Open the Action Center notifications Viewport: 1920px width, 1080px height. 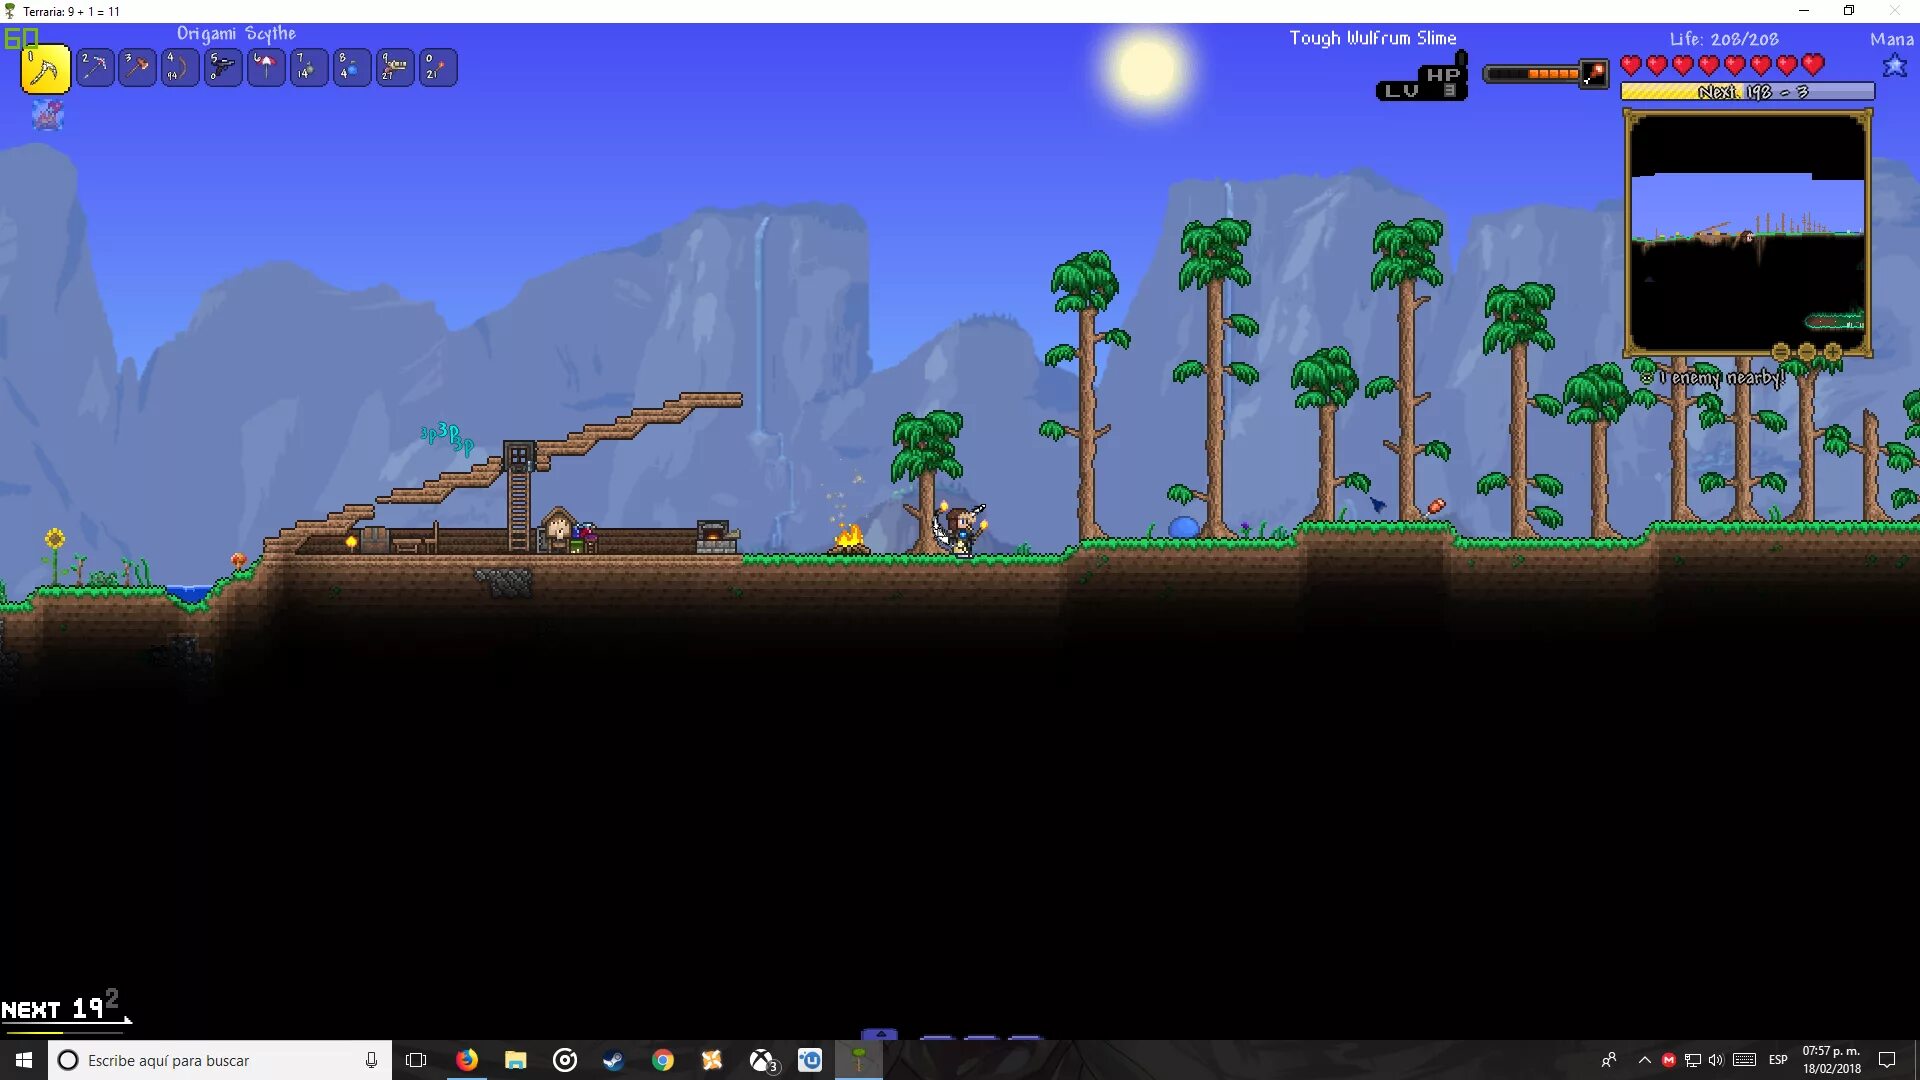tap(1887, 1060)
